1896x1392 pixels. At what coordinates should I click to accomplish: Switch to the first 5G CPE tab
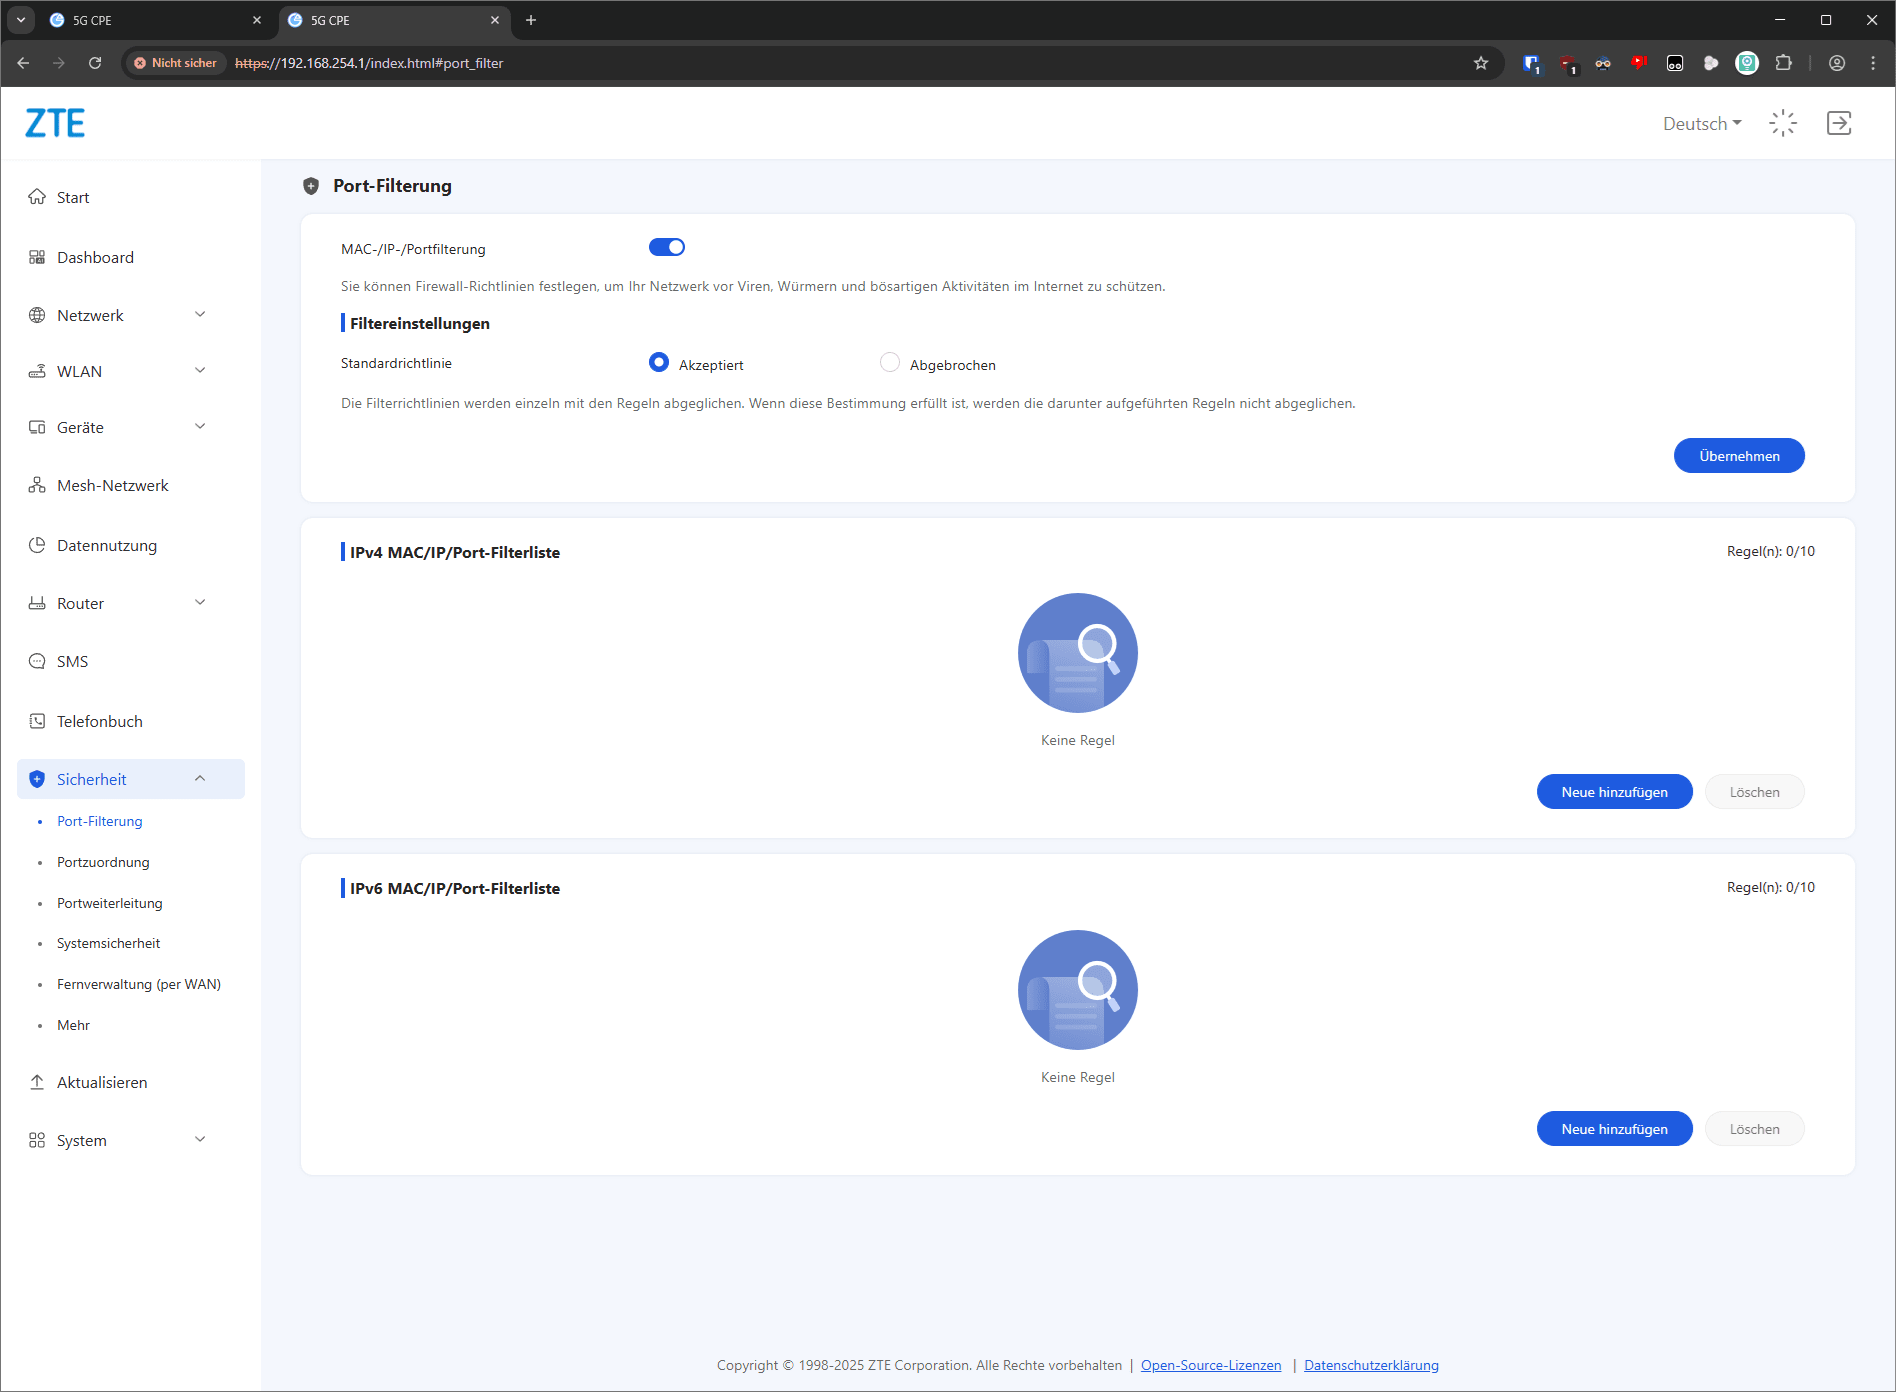(x=155, y=20)
